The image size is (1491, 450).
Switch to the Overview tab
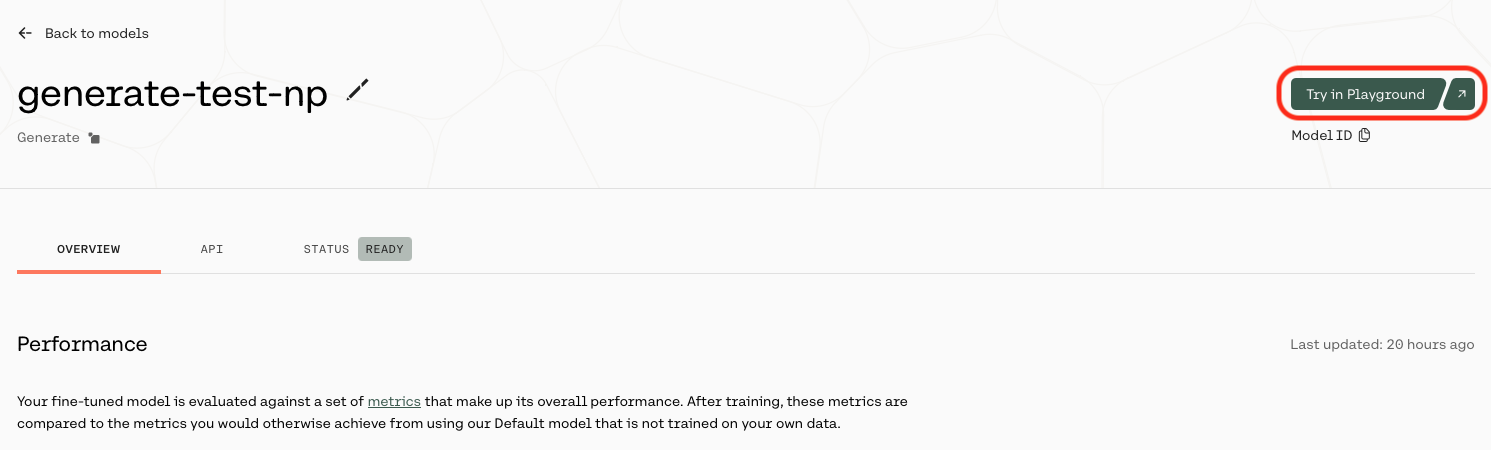[x=88, y=249]
